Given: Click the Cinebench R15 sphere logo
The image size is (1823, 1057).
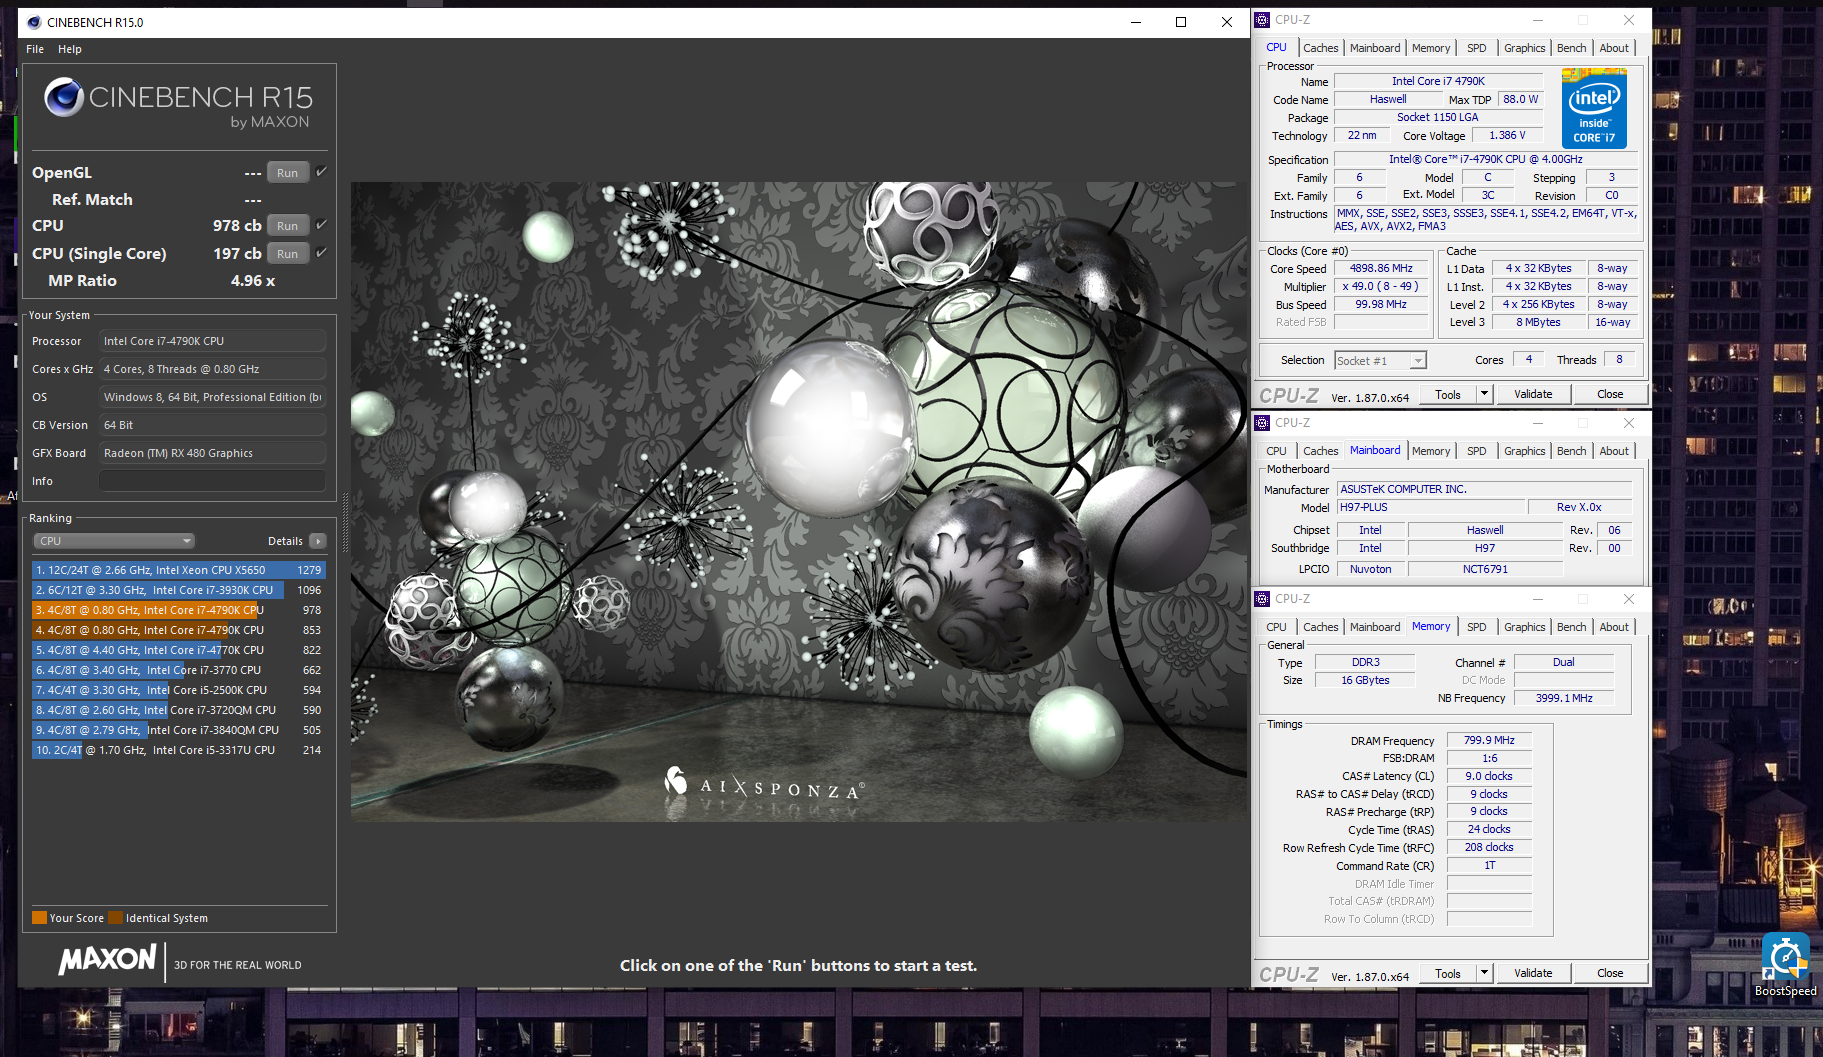Looking at the screenshot, I should click(64, 97).
